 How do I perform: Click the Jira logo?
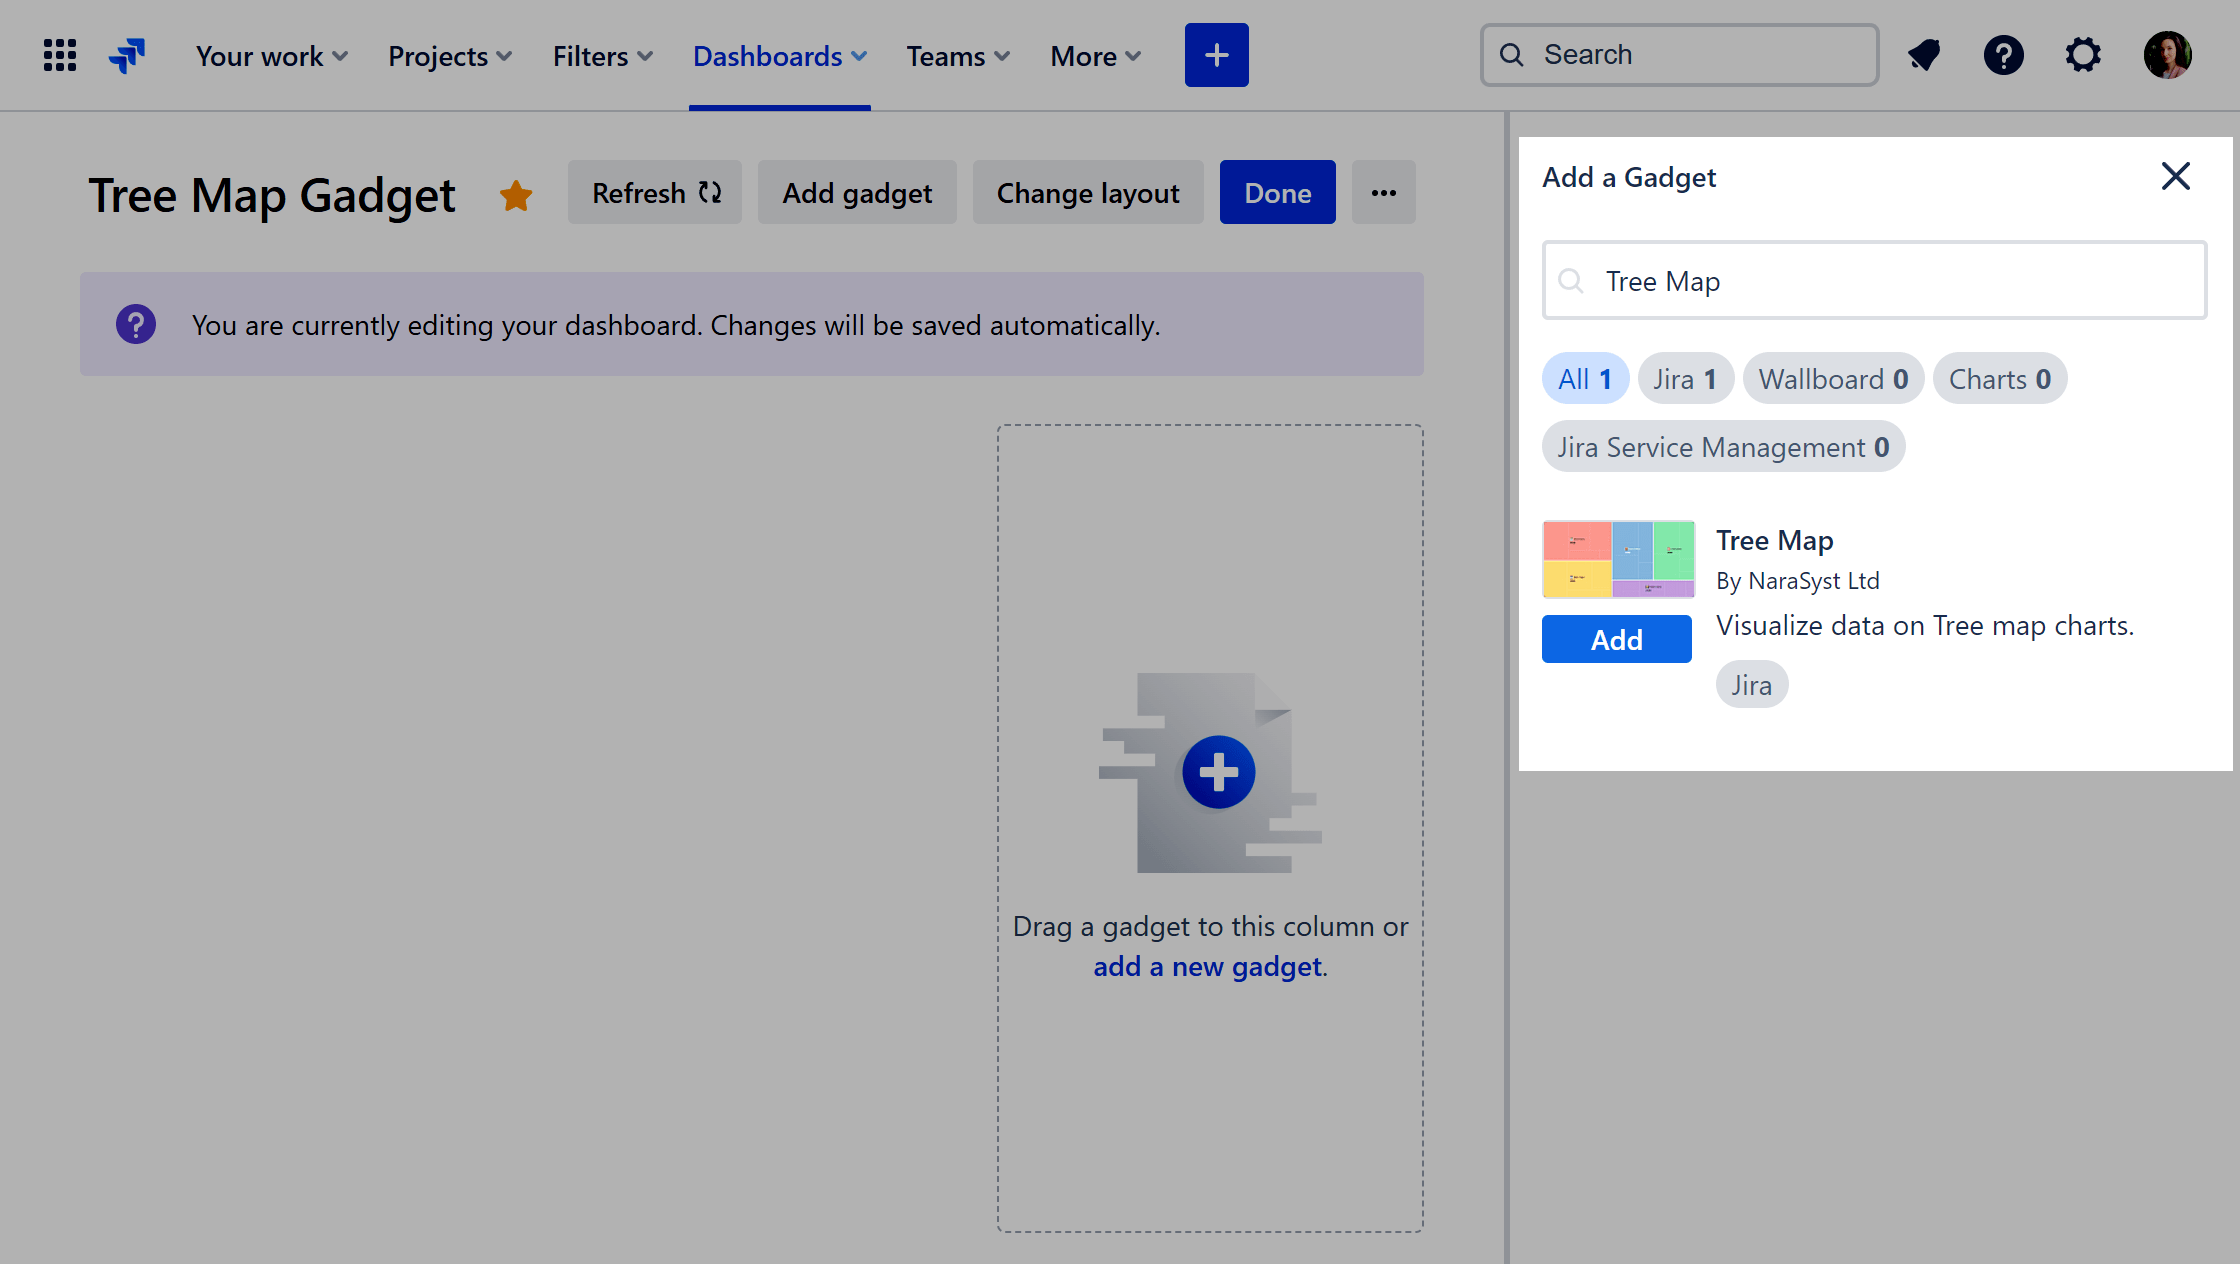(127, 55)
